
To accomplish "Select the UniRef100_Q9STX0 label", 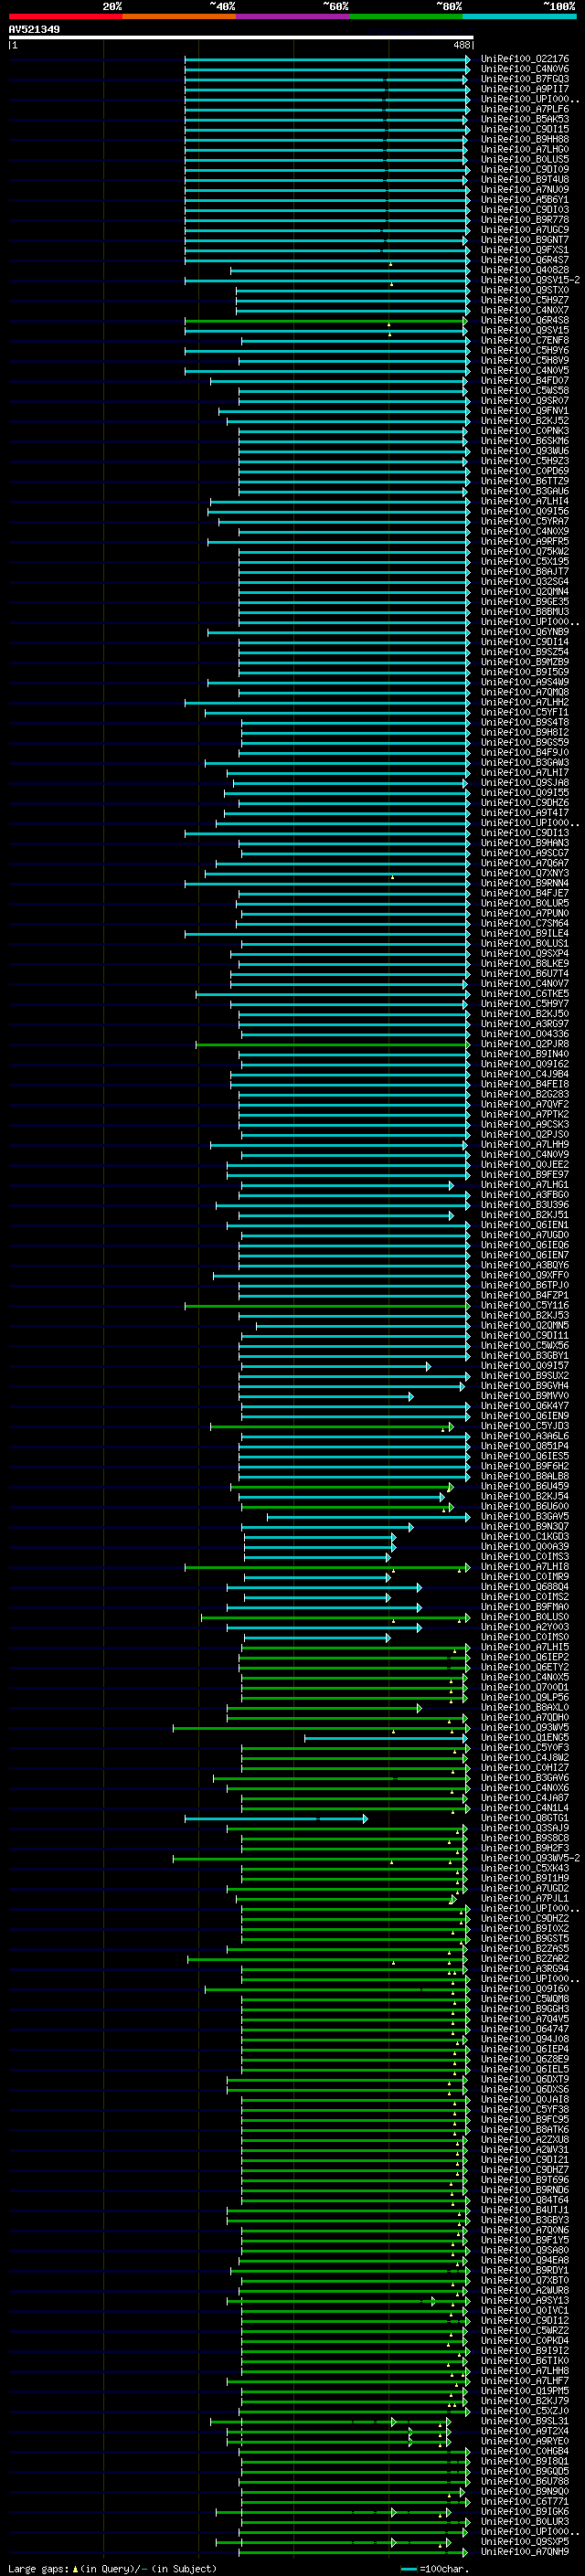I will point(525,290).
